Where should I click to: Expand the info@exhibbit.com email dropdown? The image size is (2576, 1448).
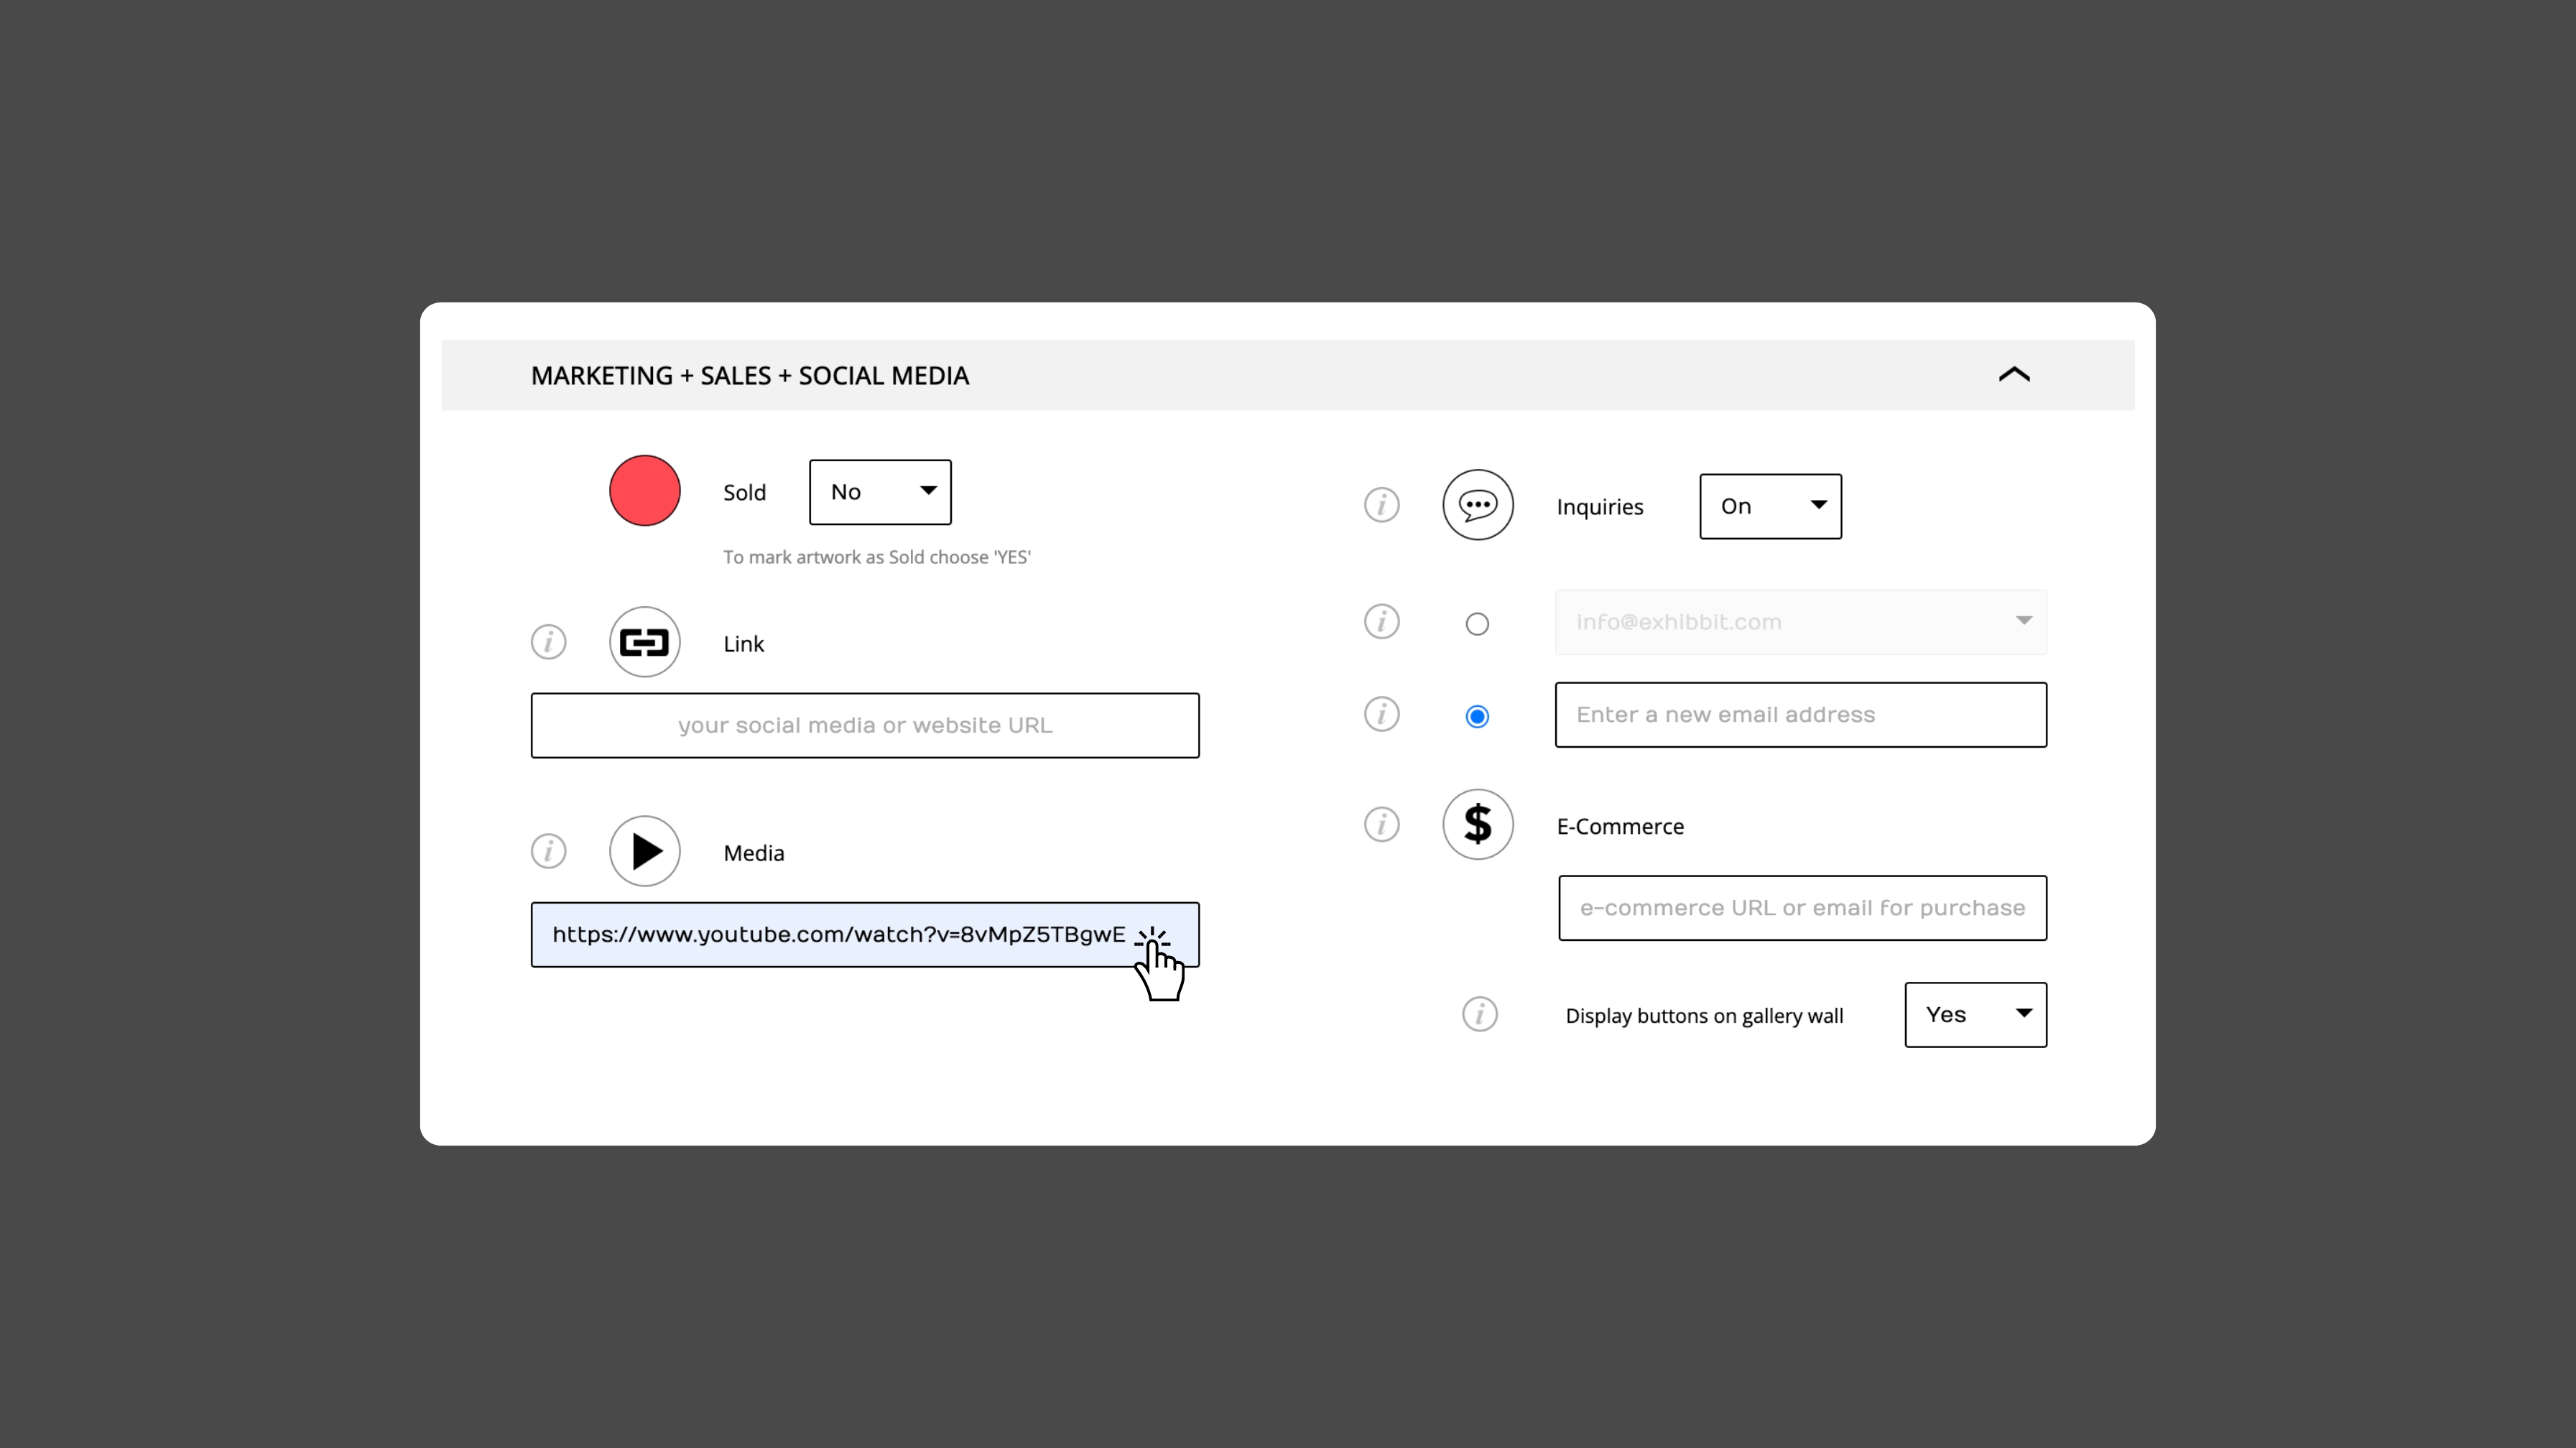(x=1800, y=622)
